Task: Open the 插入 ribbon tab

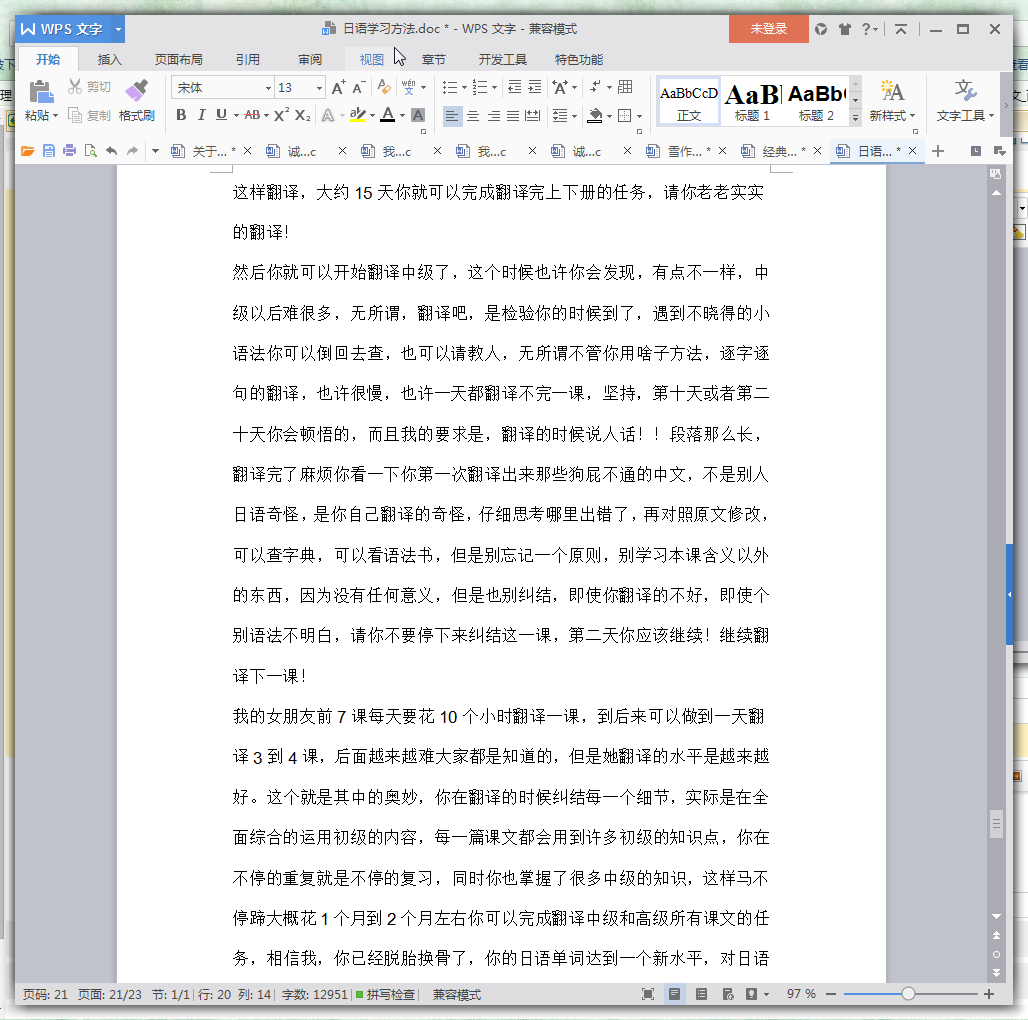Action: point(109,60)
